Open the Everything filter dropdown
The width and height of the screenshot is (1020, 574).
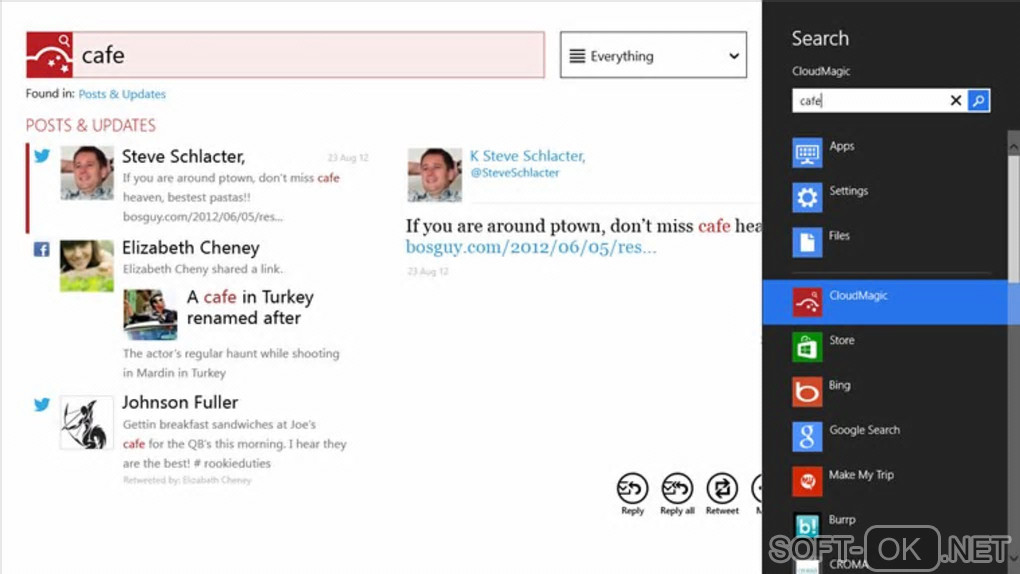(653, 55)
